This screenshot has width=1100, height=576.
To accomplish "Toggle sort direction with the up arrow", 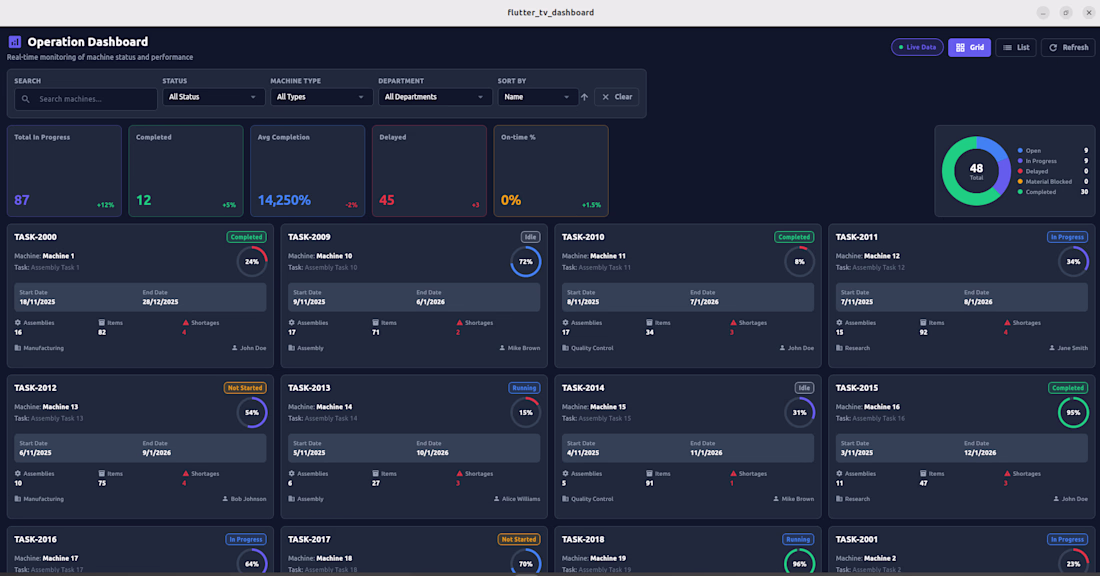I will point(584,97).
